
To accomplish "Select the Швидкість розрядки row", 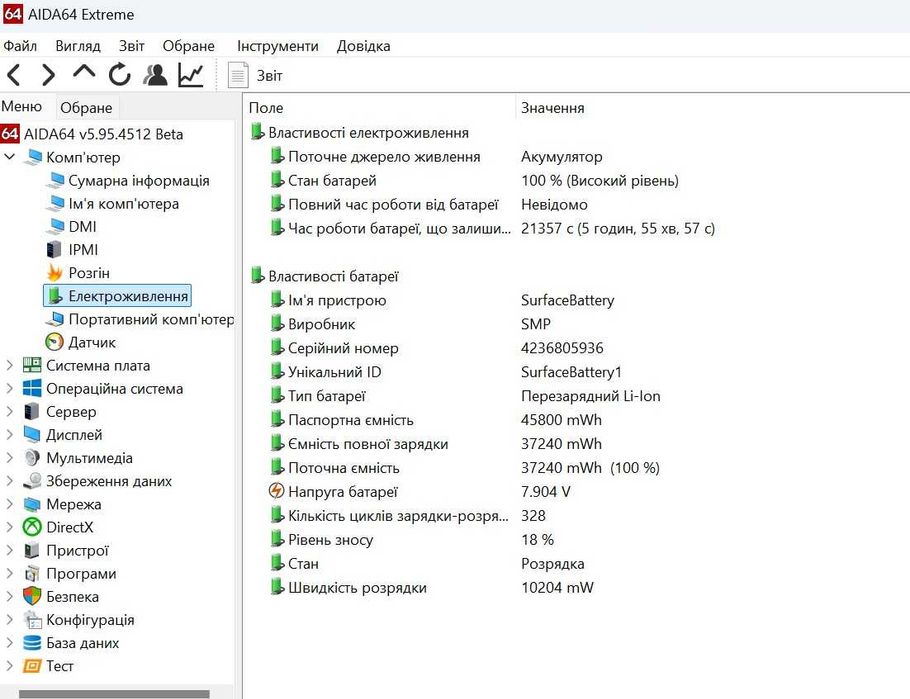I will click(x=432, y=588).
